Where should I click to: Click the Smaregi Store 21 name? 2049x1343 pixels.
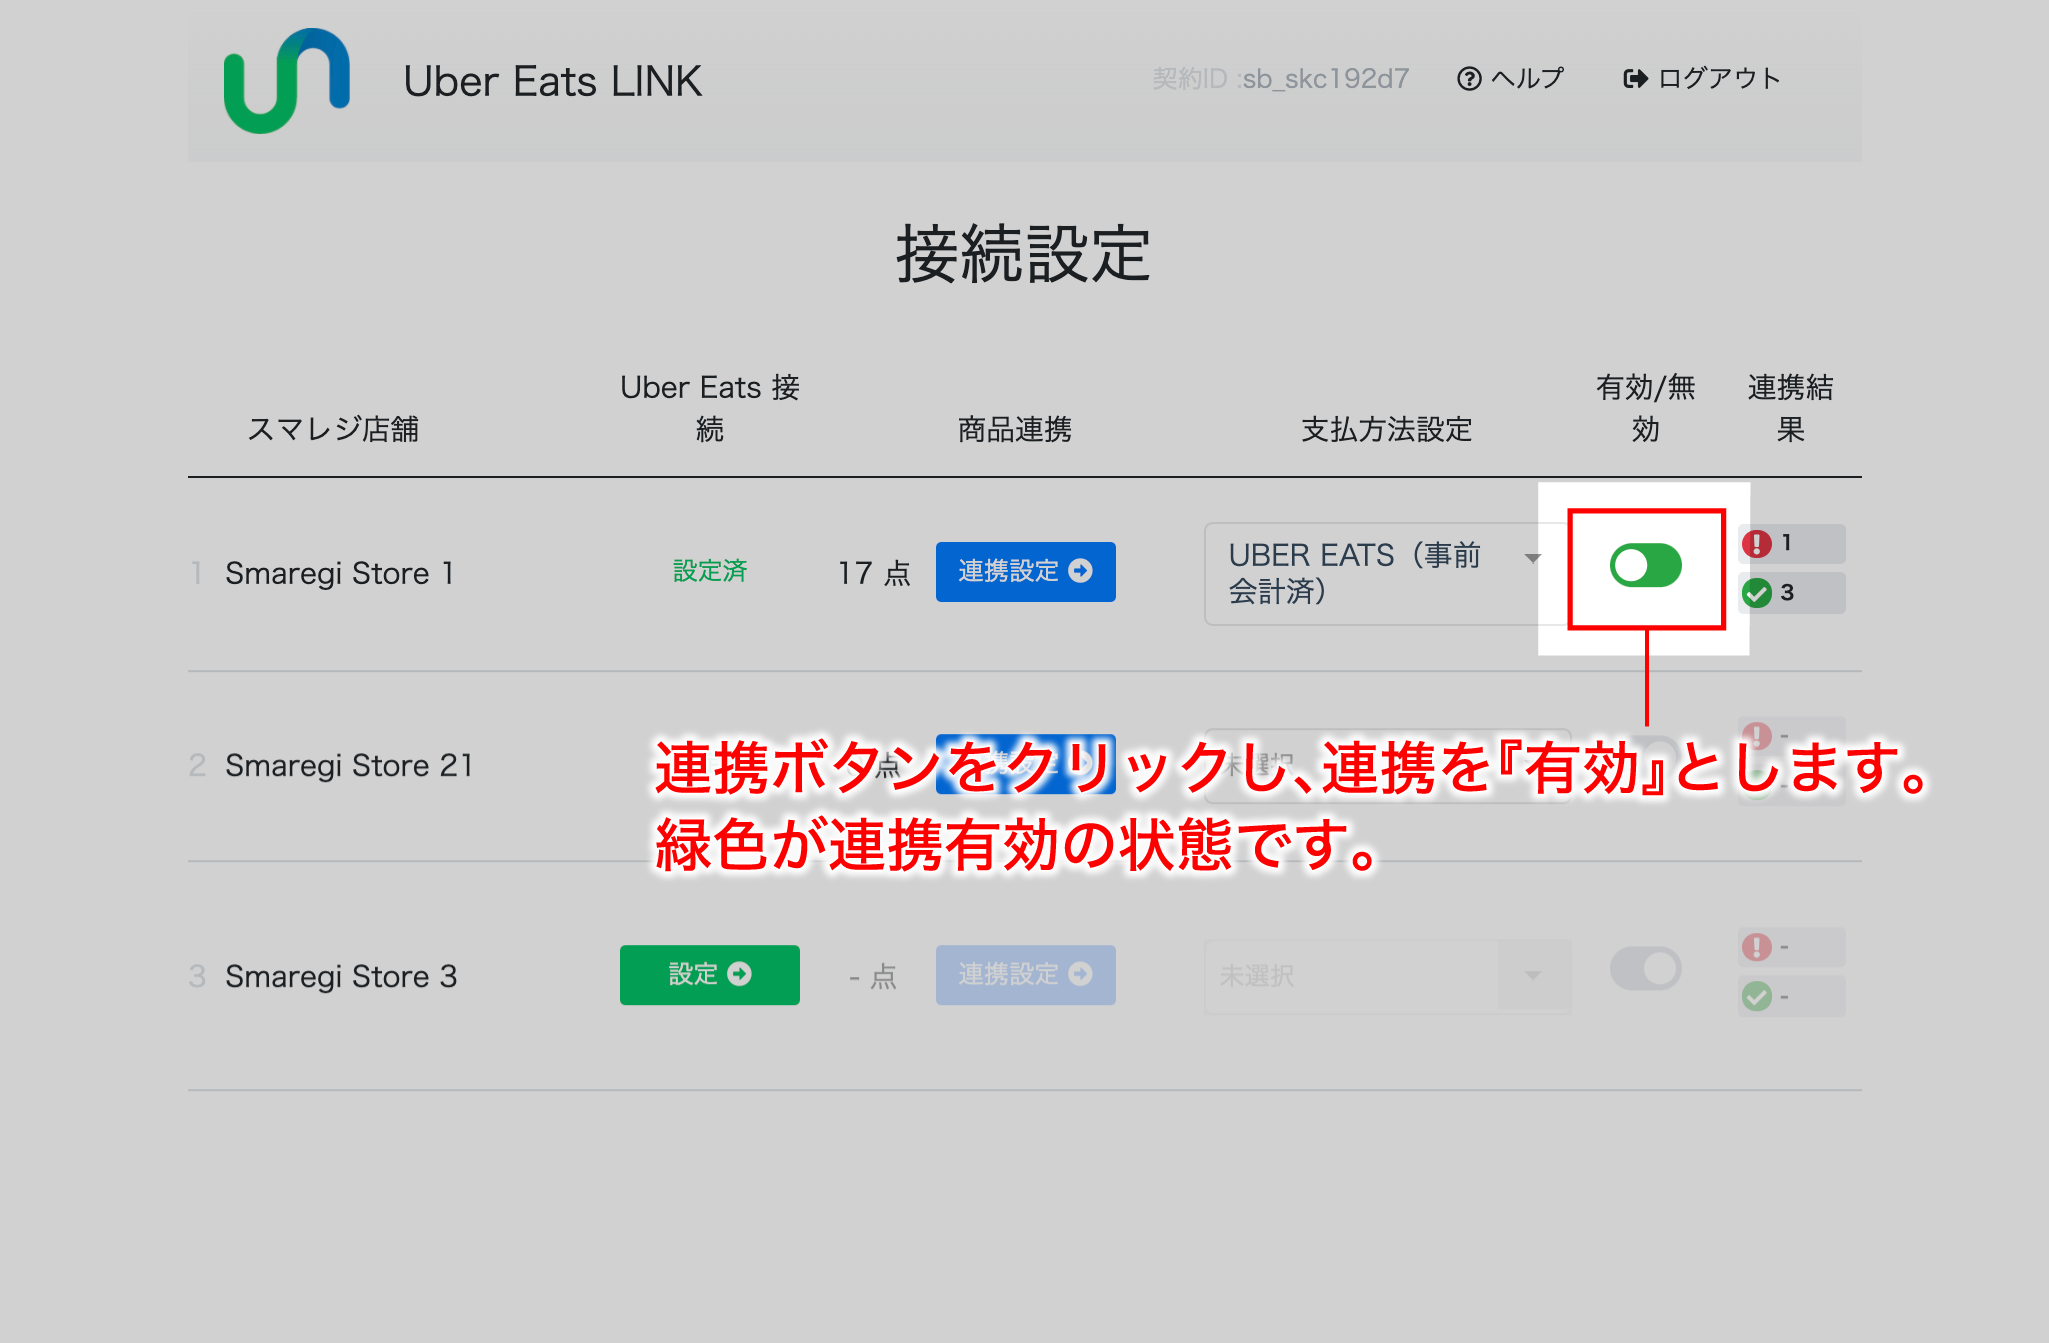pyautogui.click(x=349, y=765)
